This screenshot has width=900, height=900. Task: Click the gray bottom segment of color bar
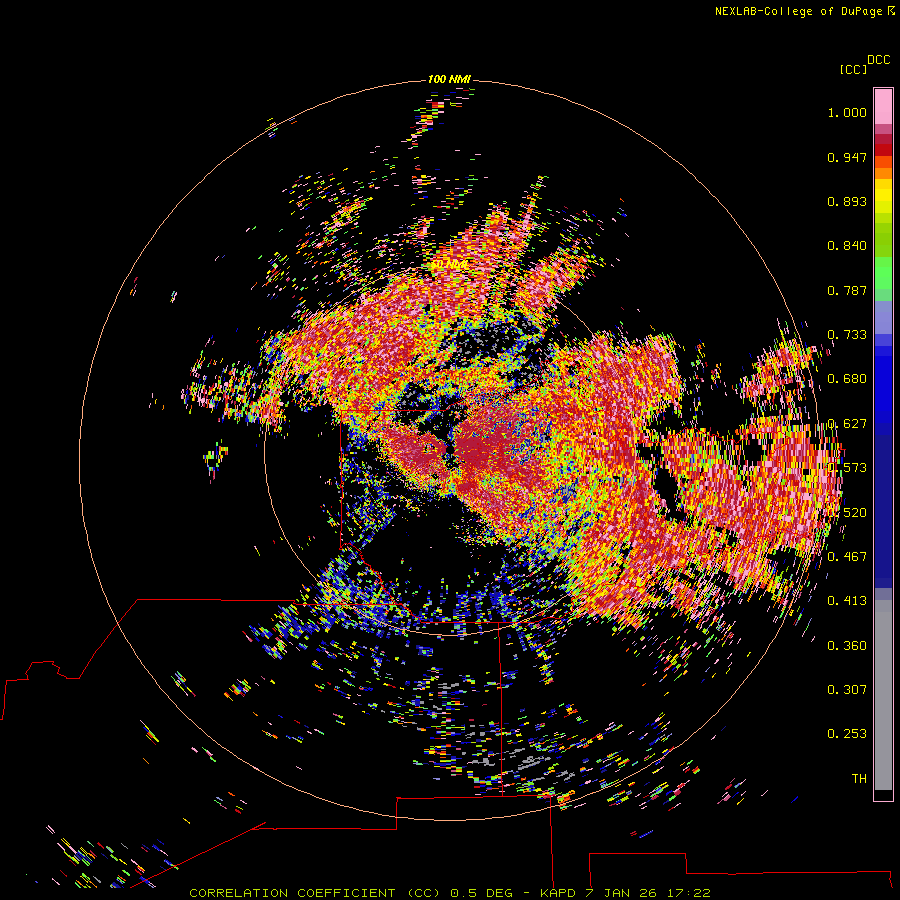point(883,695)
